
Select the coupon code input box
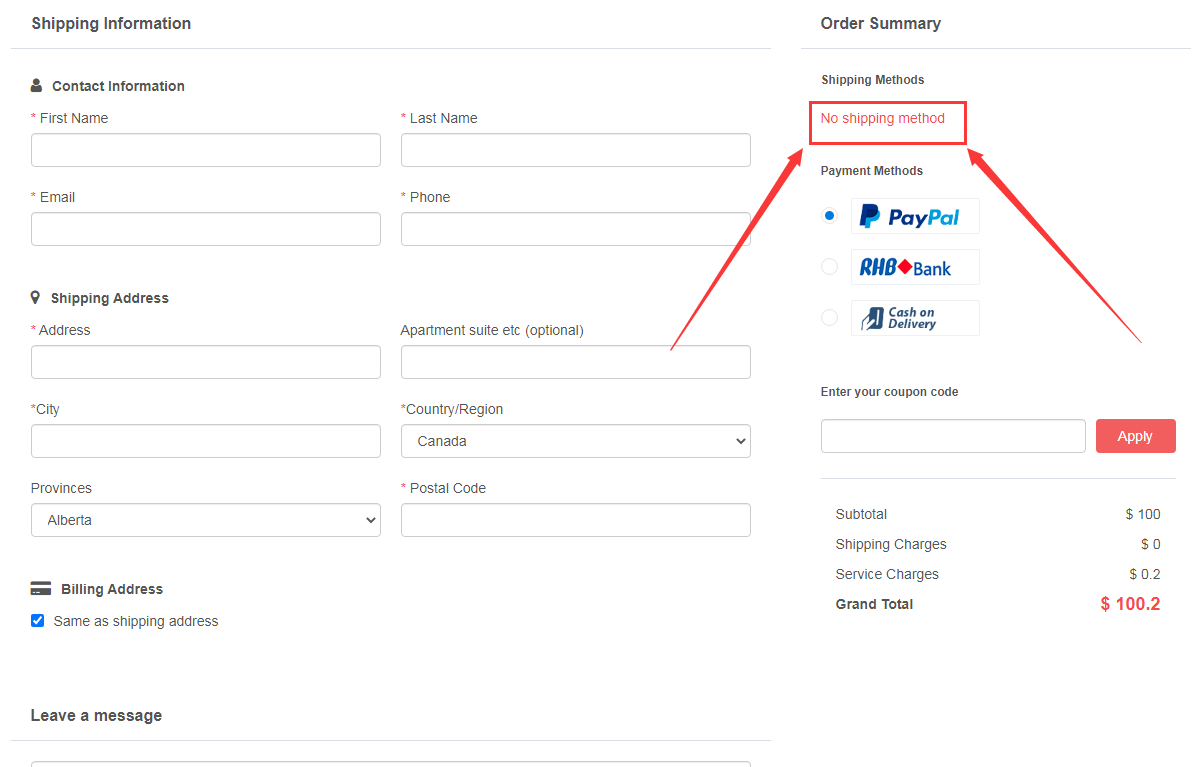952,436
